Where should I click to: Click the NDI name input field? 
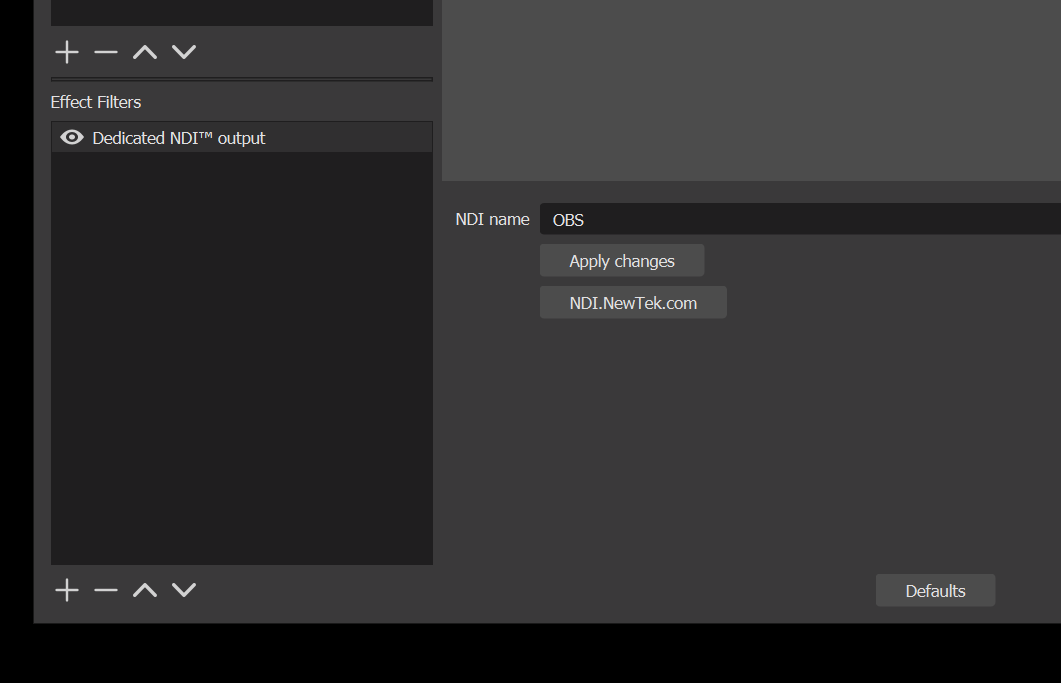[x=800, y=219]
